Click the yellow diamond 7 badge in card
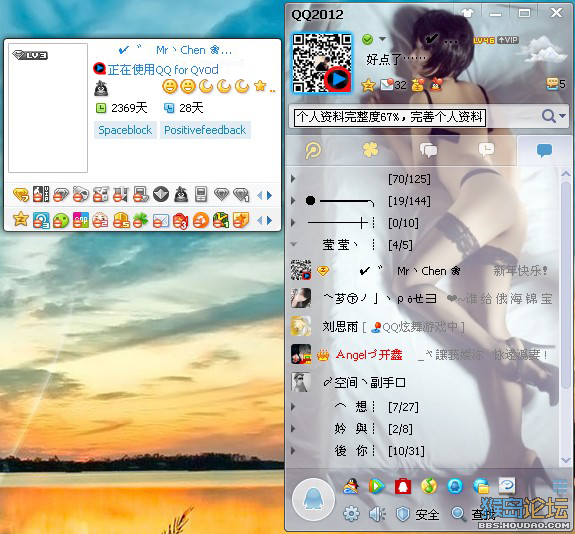The image size is (575, 534). pos(21,194)
